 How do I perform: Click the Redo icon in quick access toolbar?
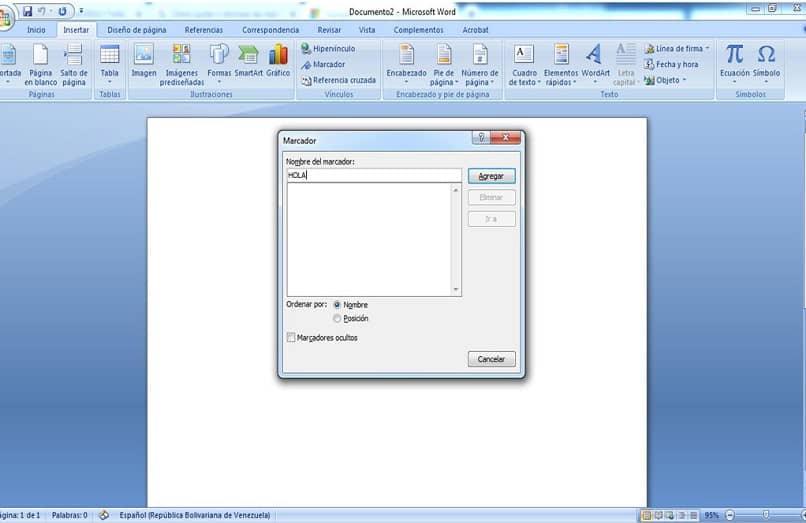tap(62, 11)
